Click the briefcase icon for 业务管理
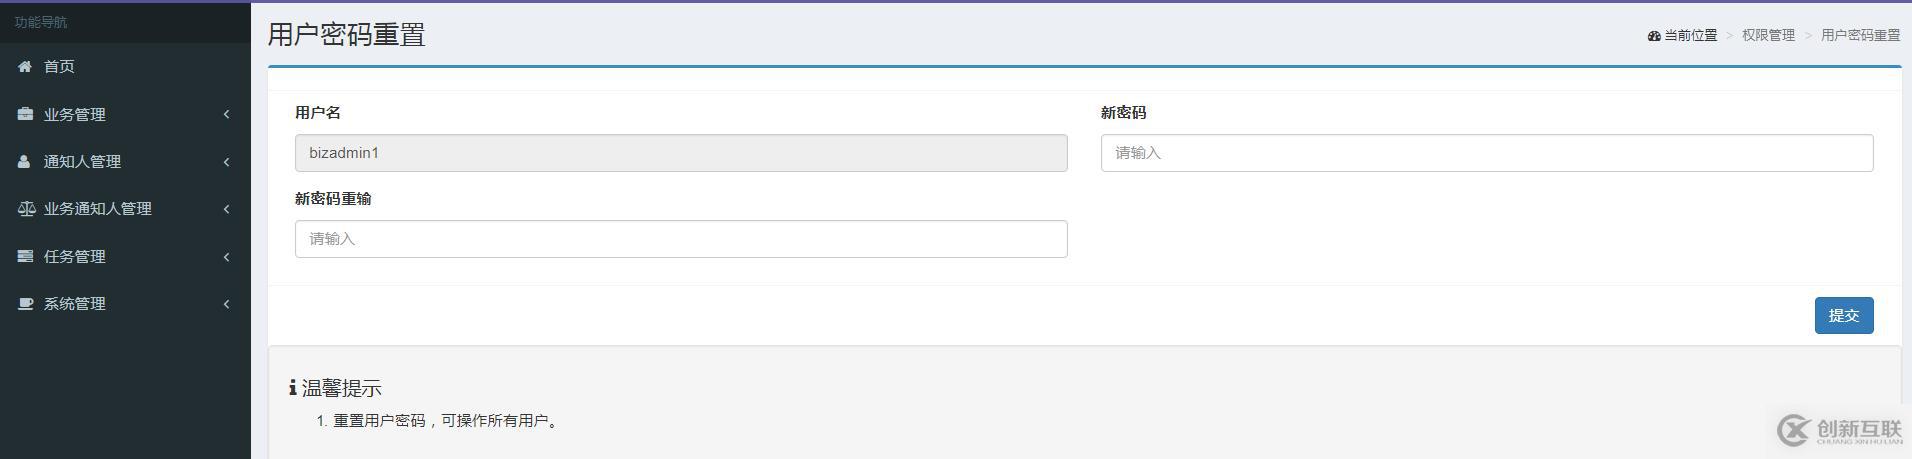 click(x=25, y=114)
